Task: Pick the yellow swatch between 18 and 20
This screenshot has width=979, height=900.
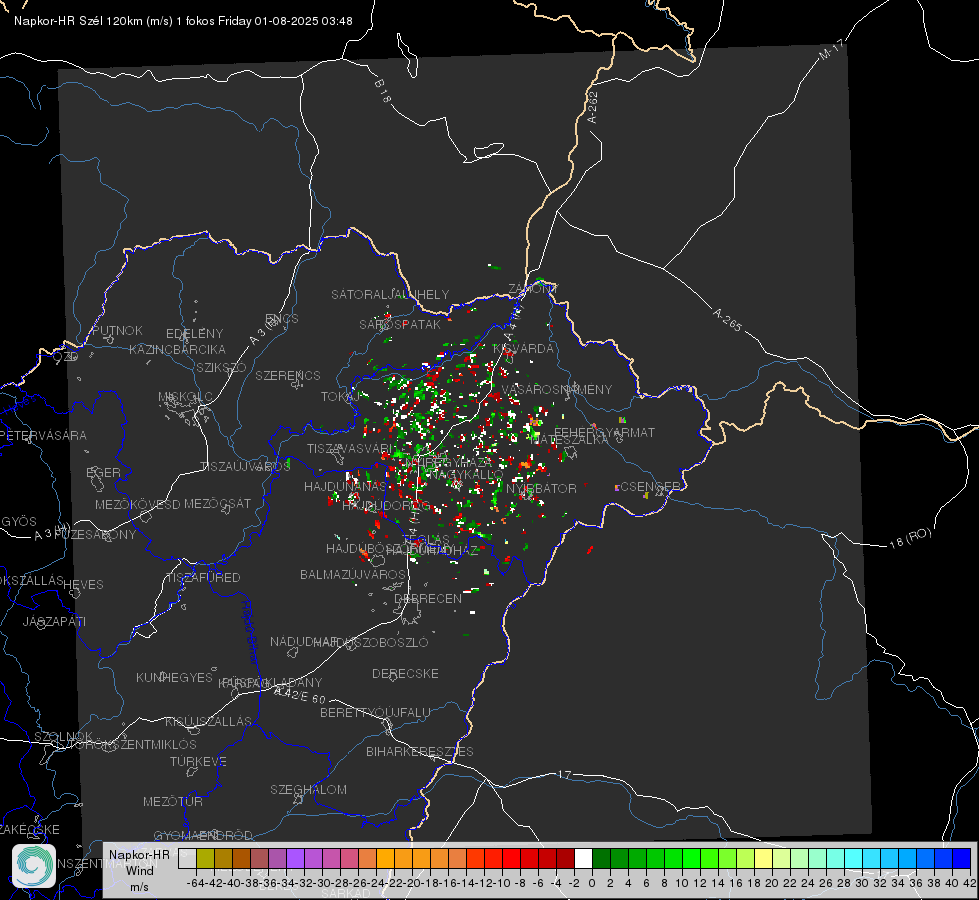Action: pos(763,858)
